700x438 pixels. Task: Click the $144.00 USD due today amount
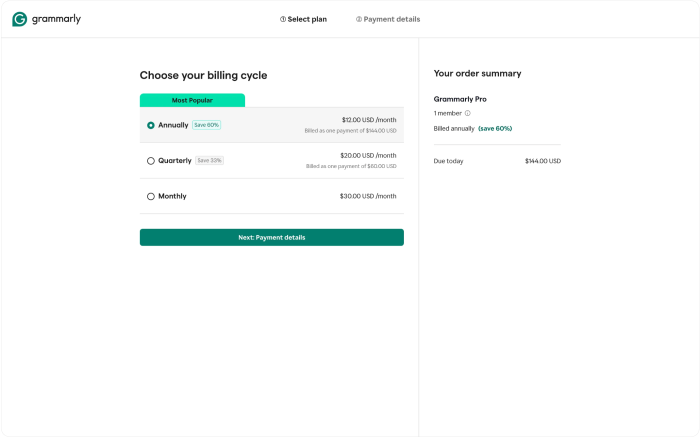(543, 161)
